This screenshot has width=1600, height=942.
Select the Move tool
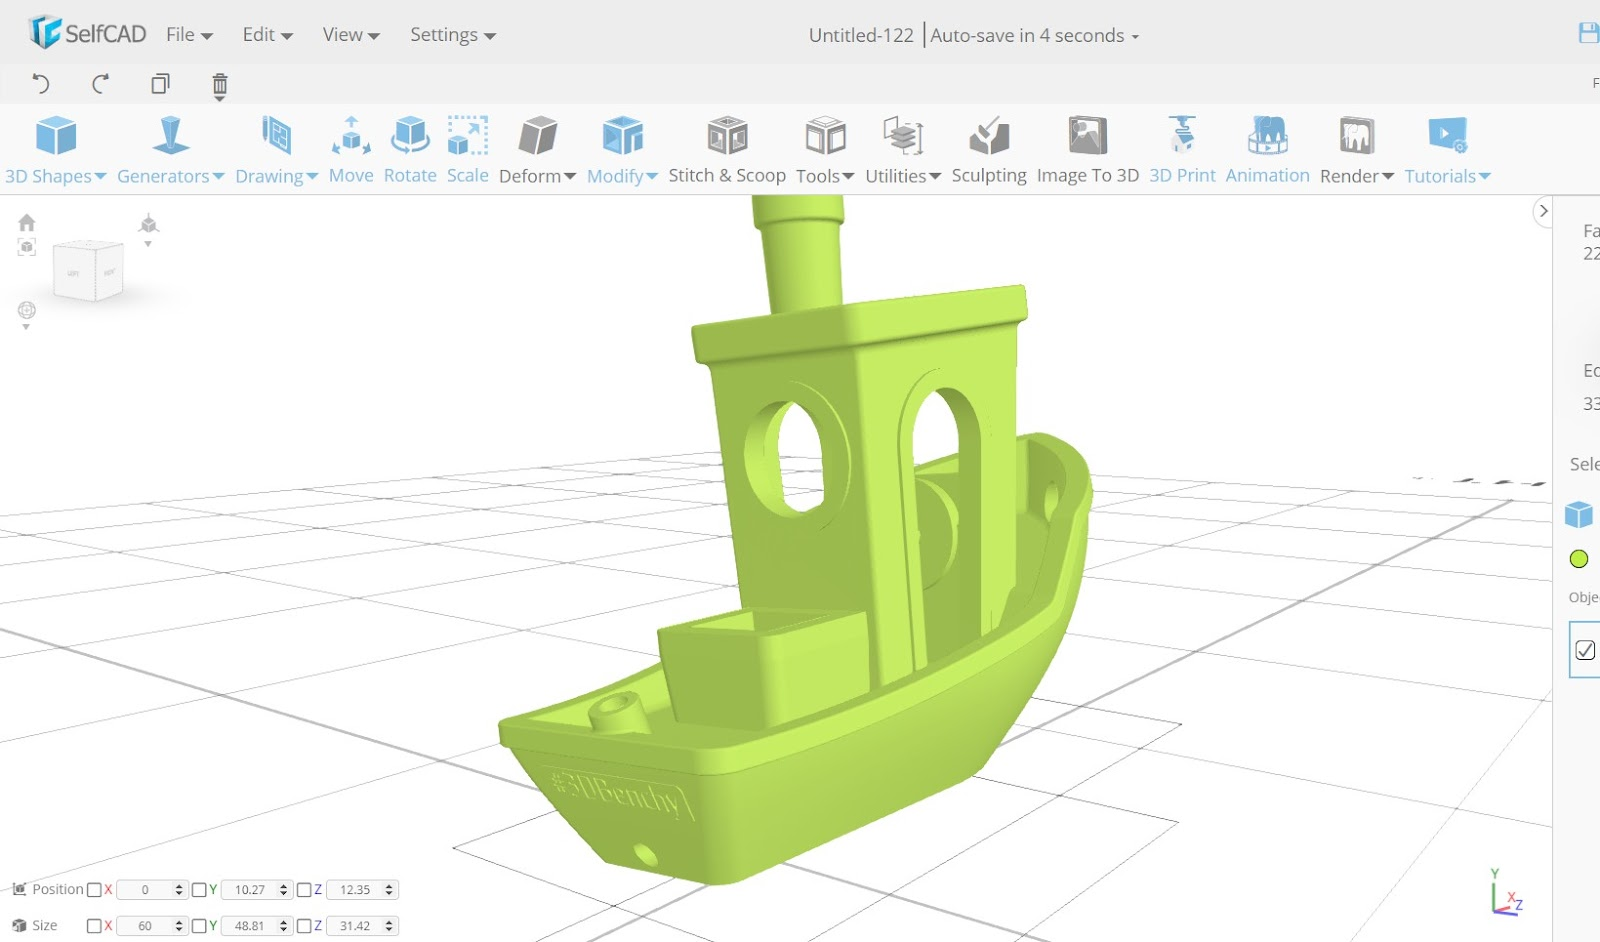coord(351,151)
